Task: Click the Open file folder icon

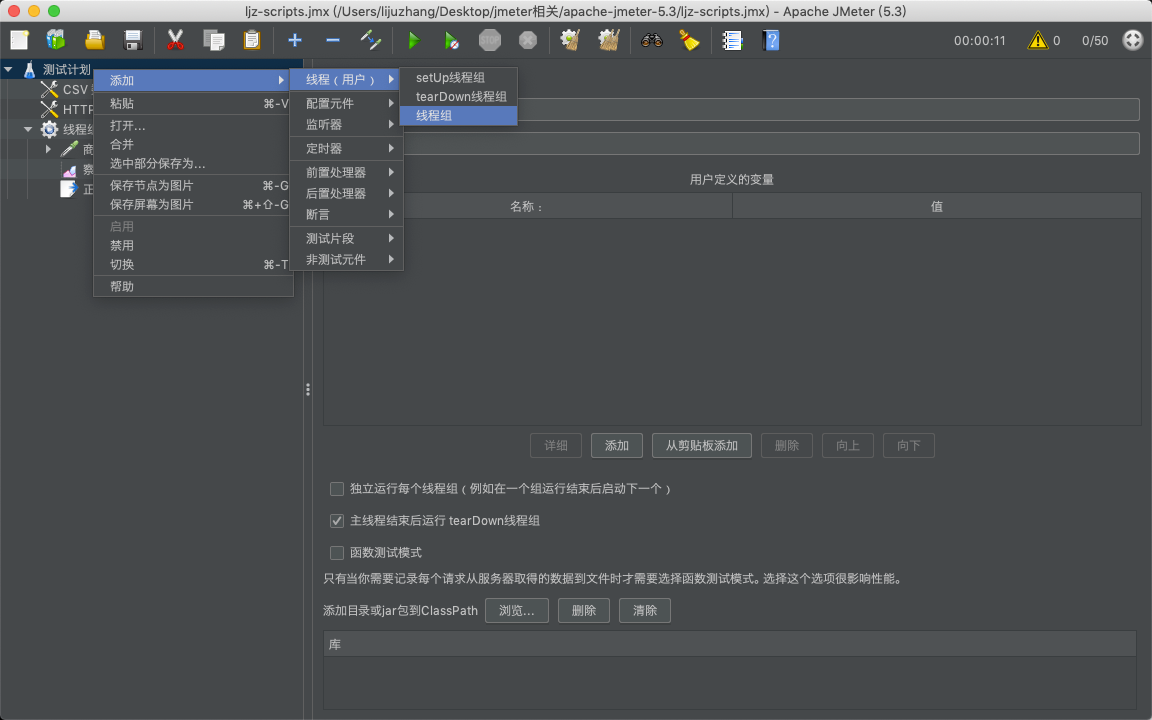Action: coord(94,40)
